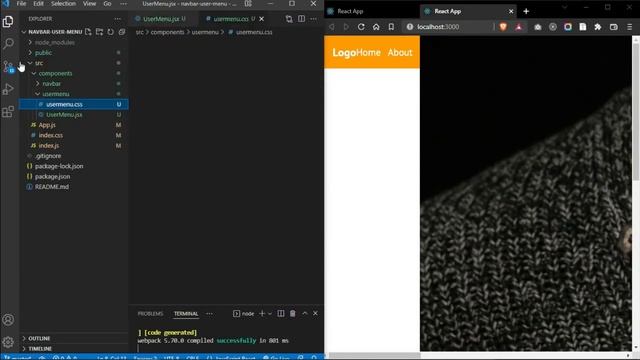Open the Accounts menu icon

[x=8, y=320]
